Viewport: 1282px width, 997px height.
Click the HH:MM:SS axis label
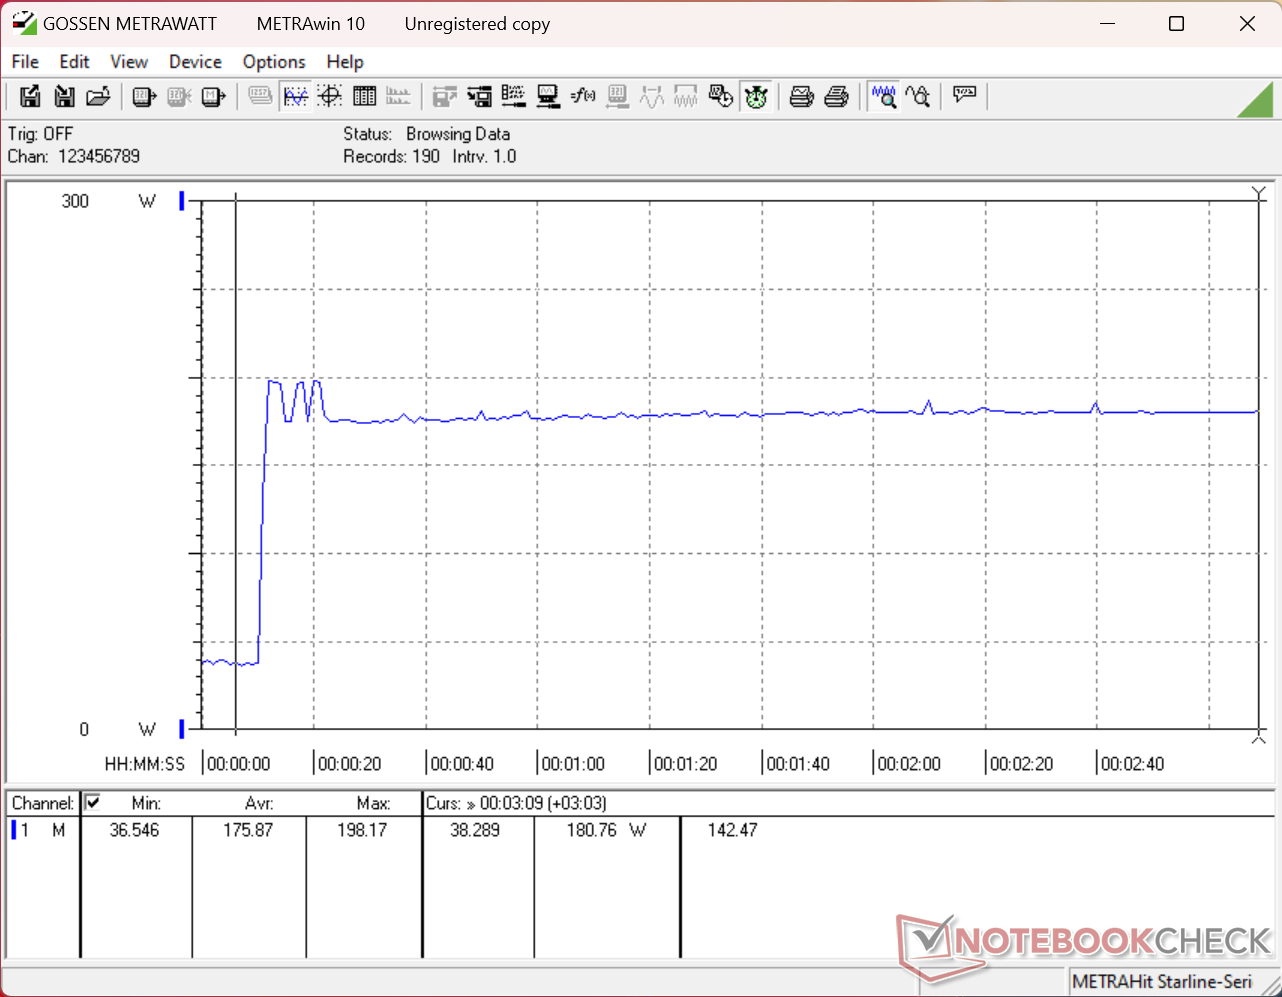tap(145, 764)
